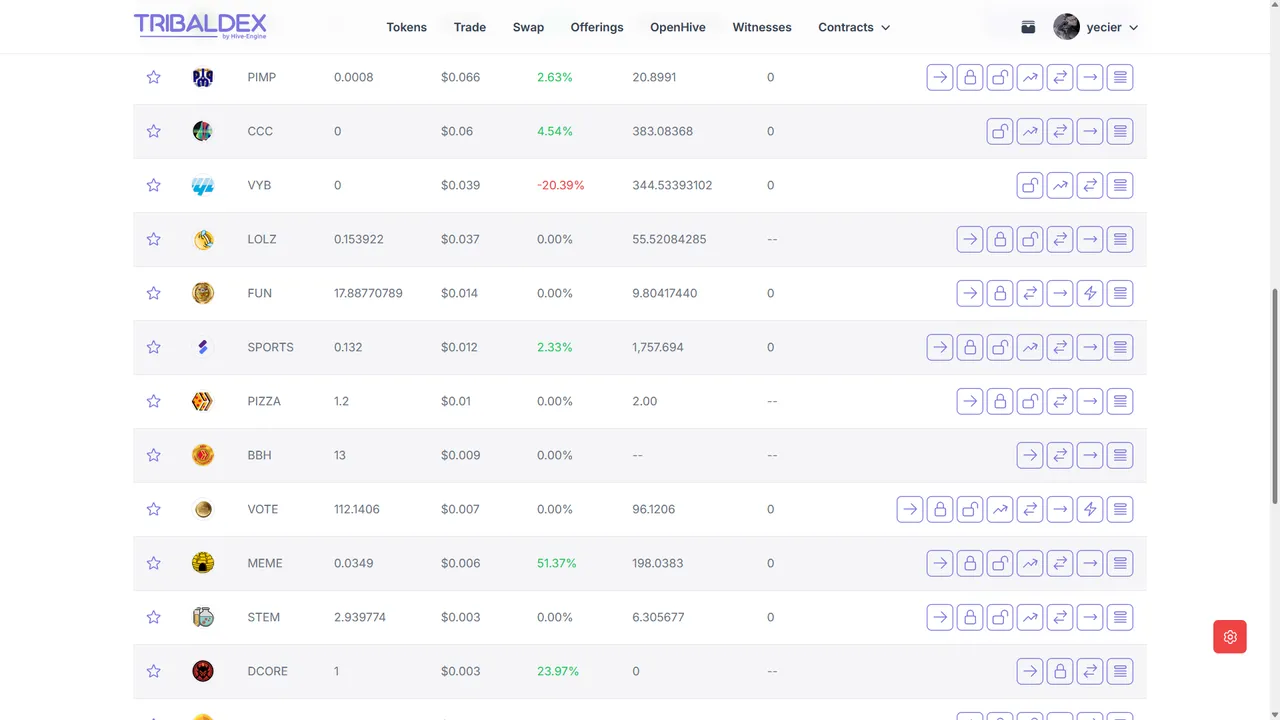Click the 51.37% change value
The height and width of the screenshot is (720, 1280).
(x=557, y=563)
